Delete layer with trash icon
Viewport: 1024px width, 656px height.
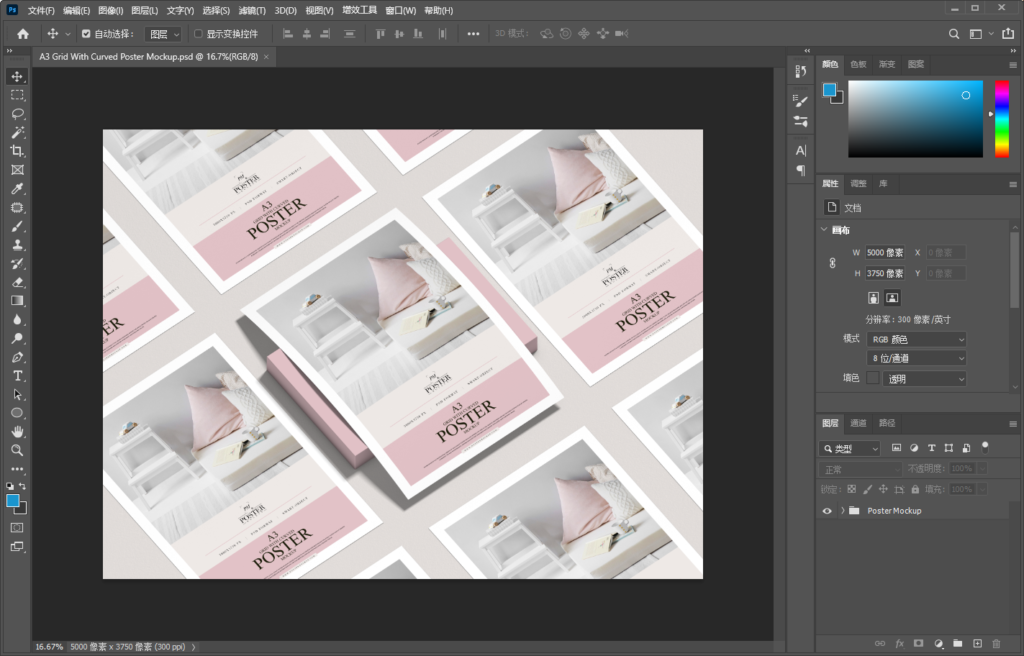[996, 644]
